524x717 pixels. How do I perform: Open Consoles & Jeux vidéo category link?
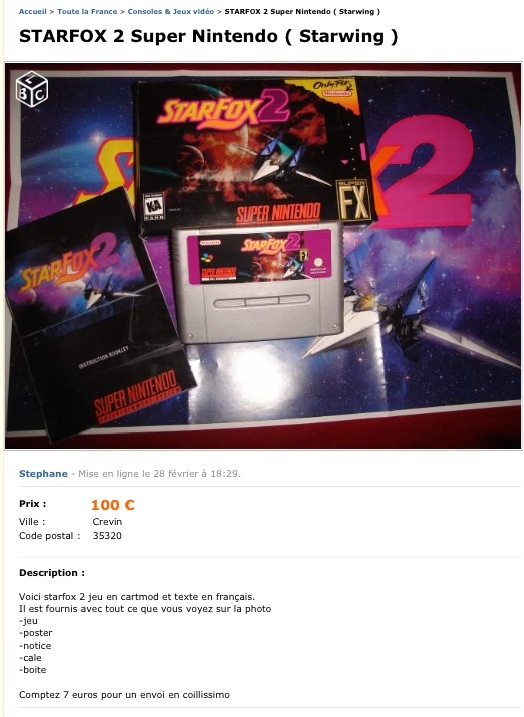pos(171,11)
